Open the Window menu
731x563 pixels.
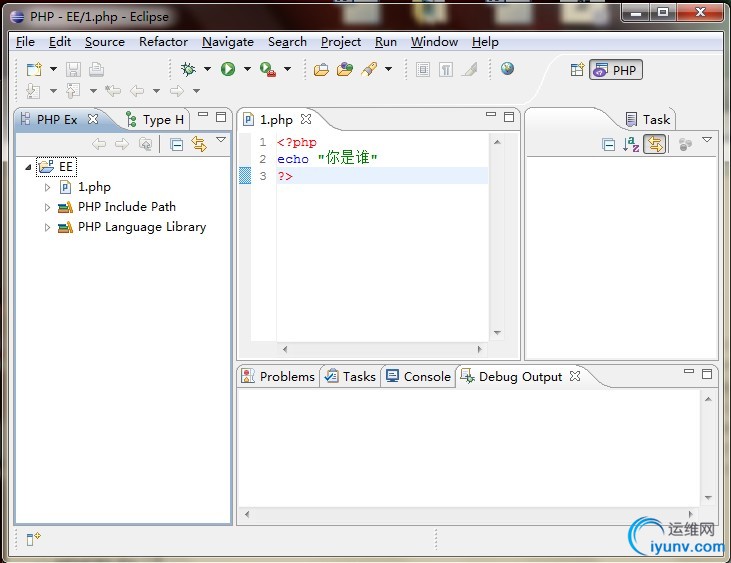tap(434, 42)
